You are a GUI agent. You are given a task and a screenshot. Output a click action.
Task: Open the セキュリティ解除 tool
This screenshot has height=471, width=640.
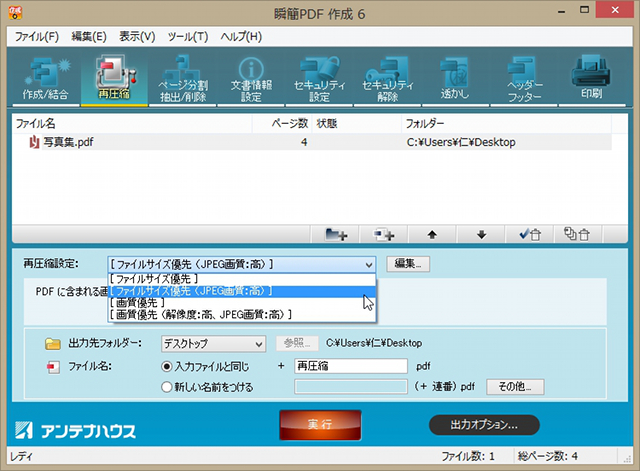tap(387, 78)
